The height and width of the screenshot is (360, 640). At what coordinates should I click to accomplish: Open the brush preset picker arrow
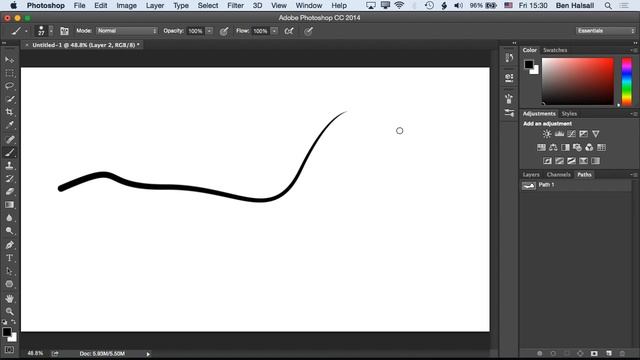[x=51, y=31]
